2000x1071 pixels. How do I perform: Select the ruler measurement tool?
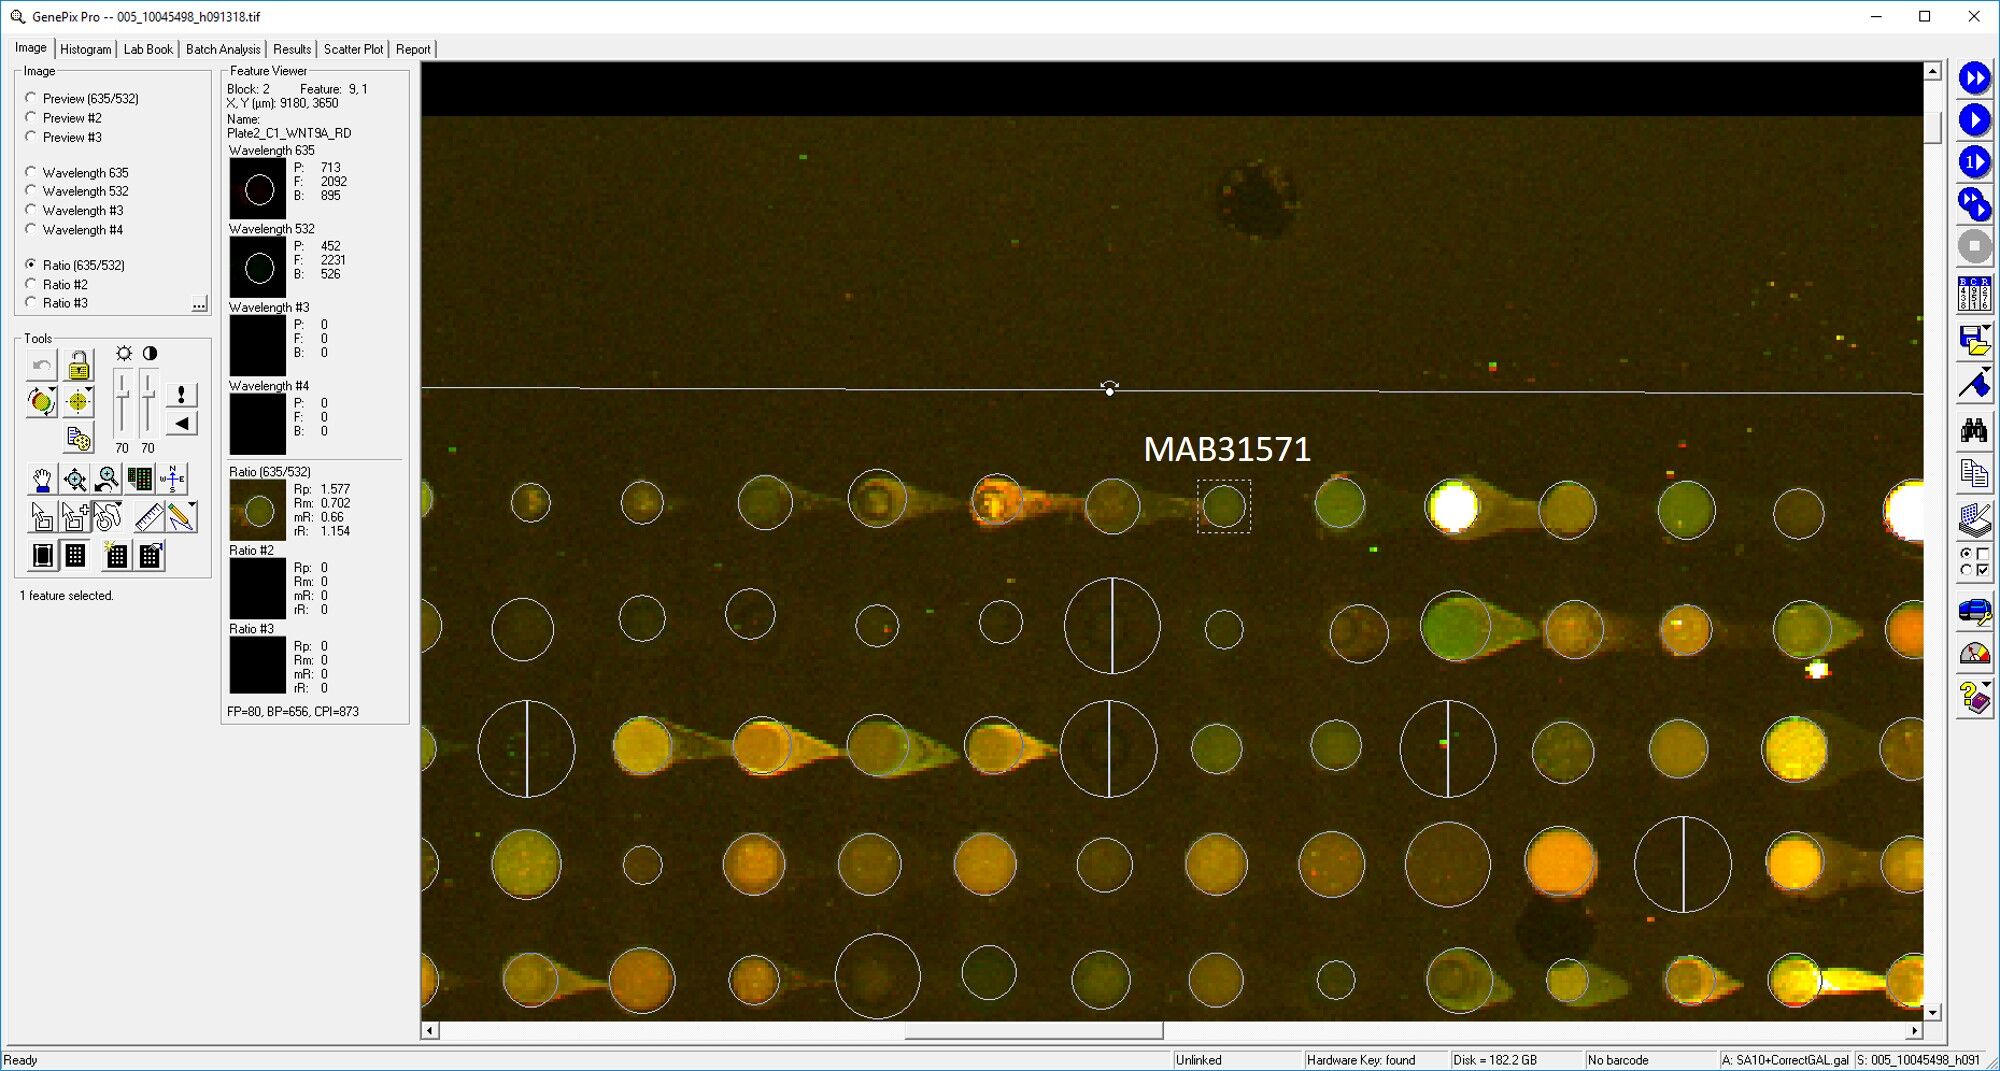[x=148, y=517]
